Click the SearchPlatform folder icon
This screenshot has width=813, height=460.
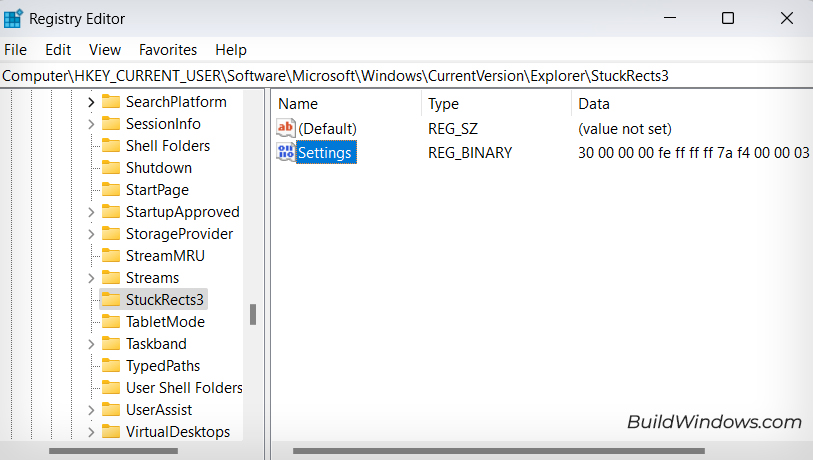coord(111,101)
